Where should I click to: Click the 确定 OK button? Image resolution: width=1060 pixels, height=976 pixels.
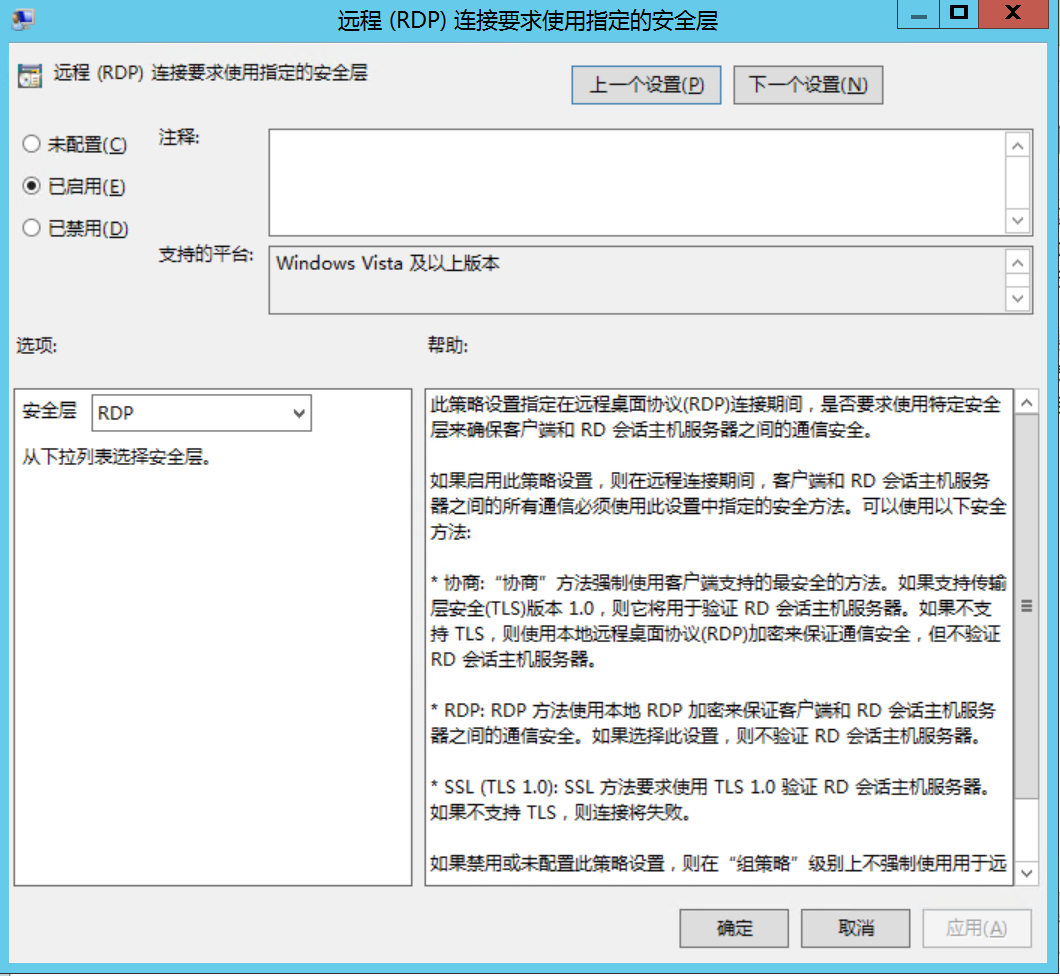[733, 928]
